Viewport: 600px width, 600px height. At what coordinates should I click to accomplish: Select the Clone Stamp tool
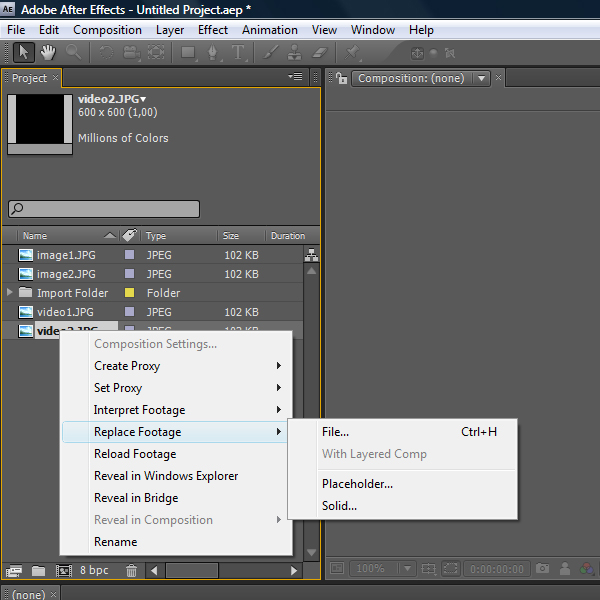tap(294, 52)
